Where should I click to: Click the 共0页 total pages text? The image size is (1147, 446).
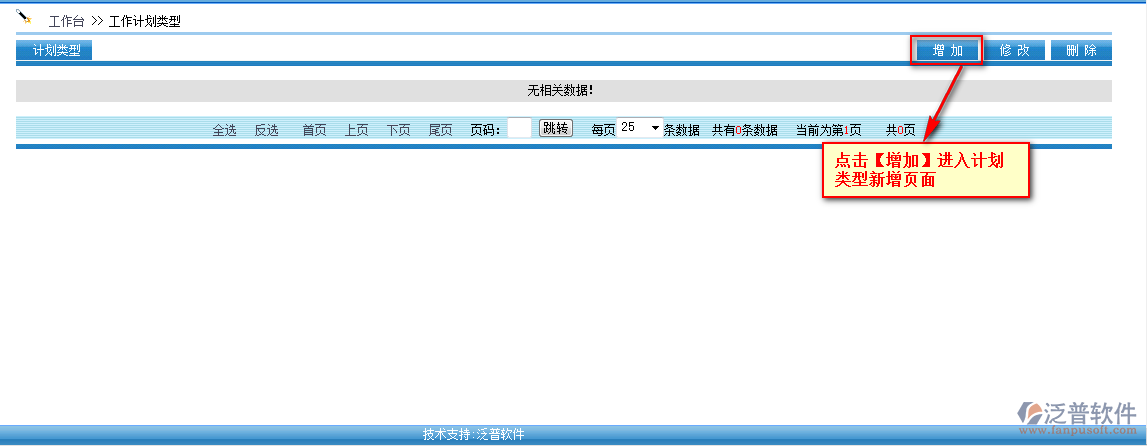(x=900, y=130)
